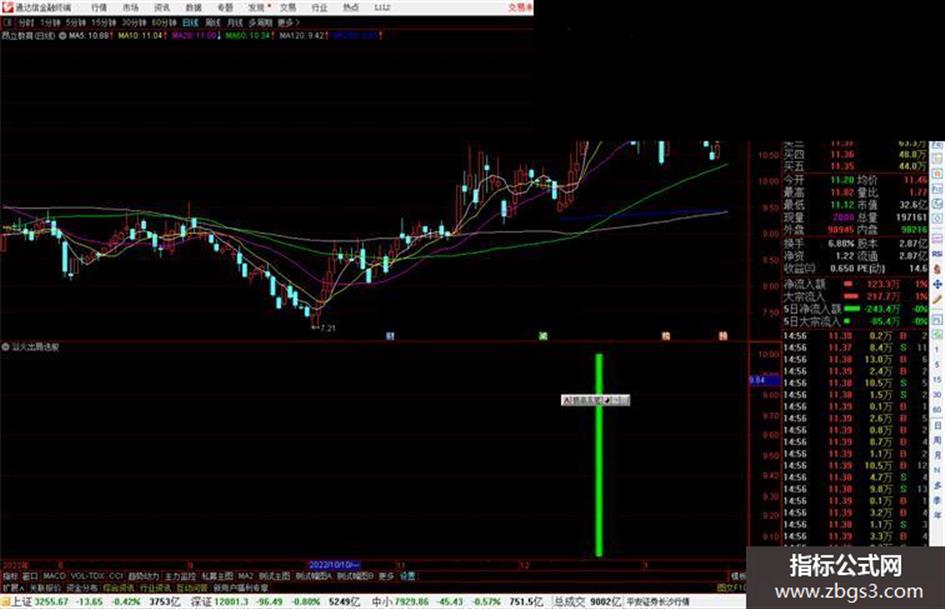Open 关联报价 tab
Viewport: 945px width, 609px height.
45,587
